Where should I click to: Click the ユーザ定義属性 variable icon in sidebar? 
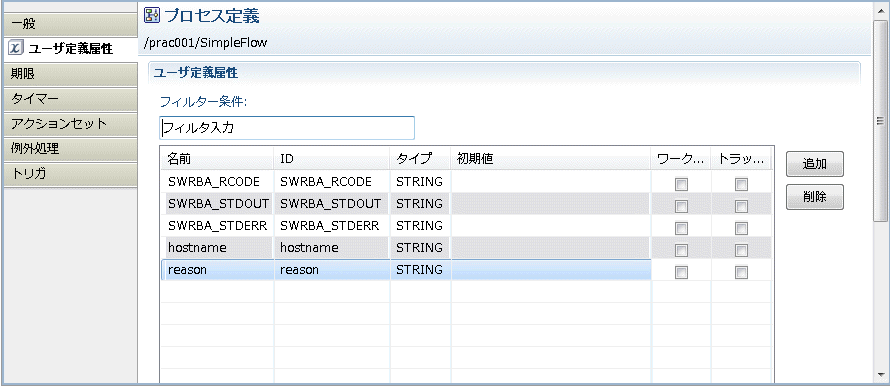click(x=16, y=49)
